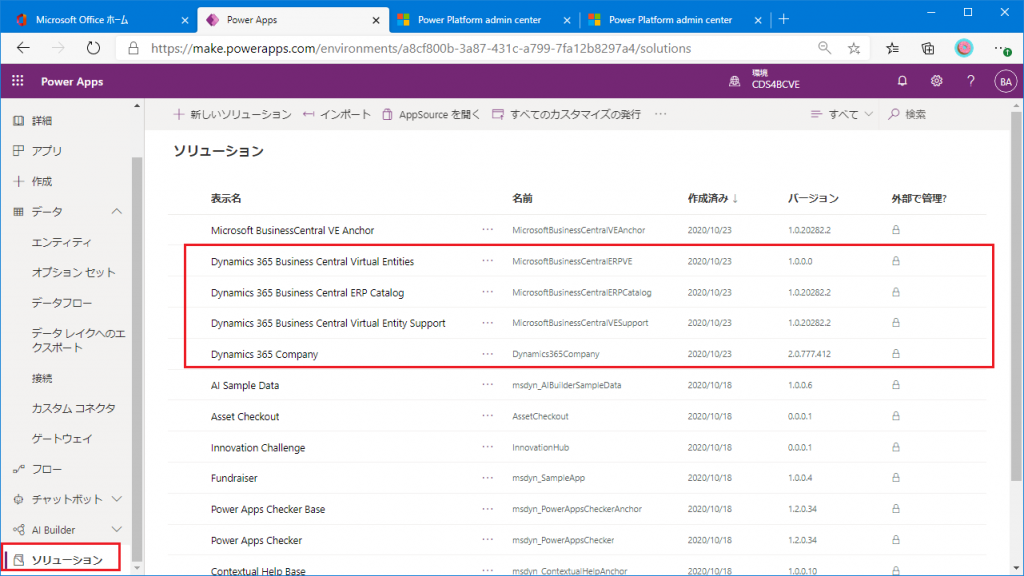Switch to second Power Platform admin center tab
Screen dimensions: 1024x576
(x=671, y=20)
